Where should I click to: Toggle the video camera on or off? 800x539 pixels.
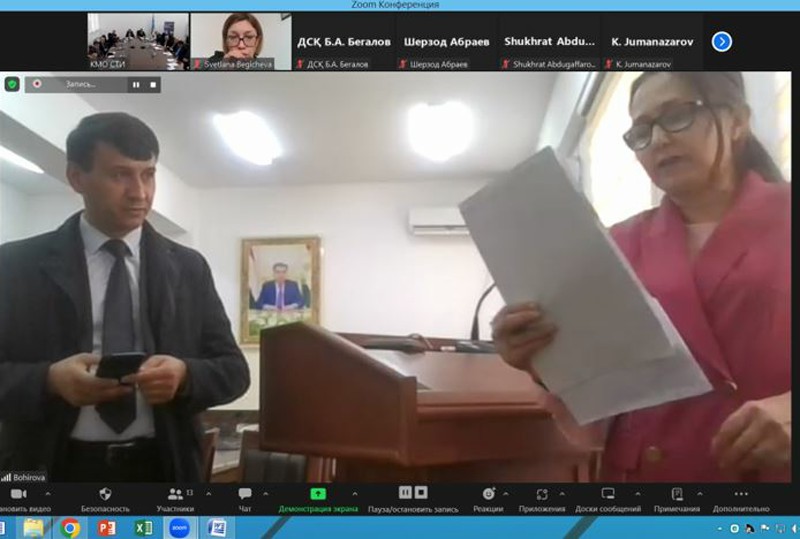point(18,494)
